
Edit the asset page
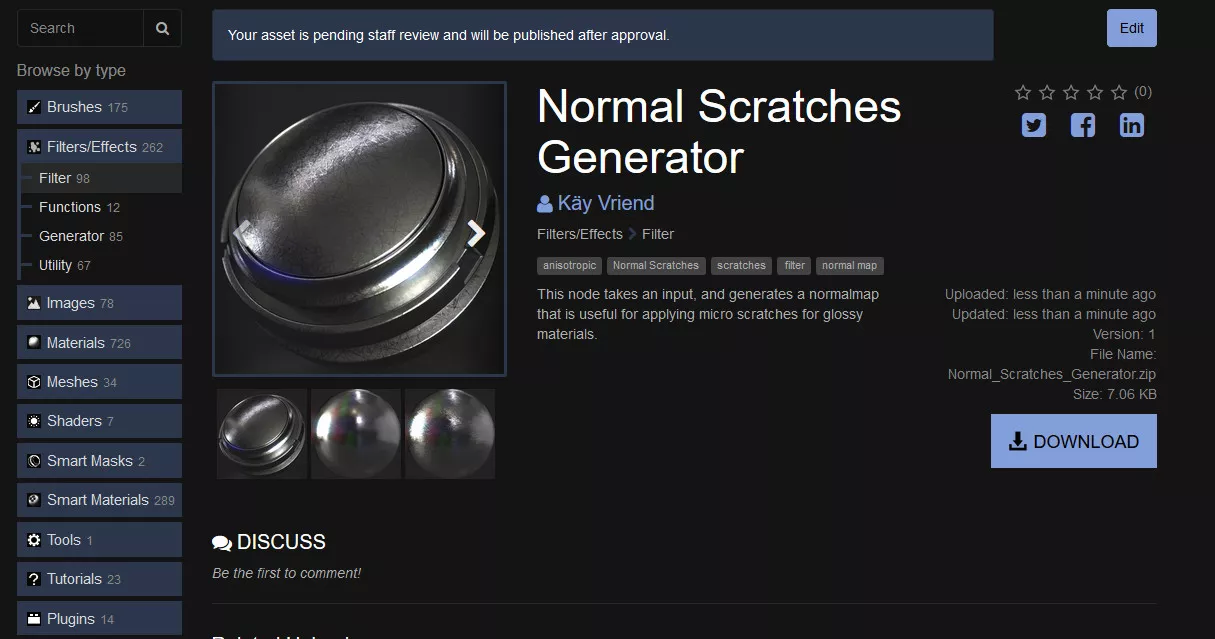[1131, 28]
